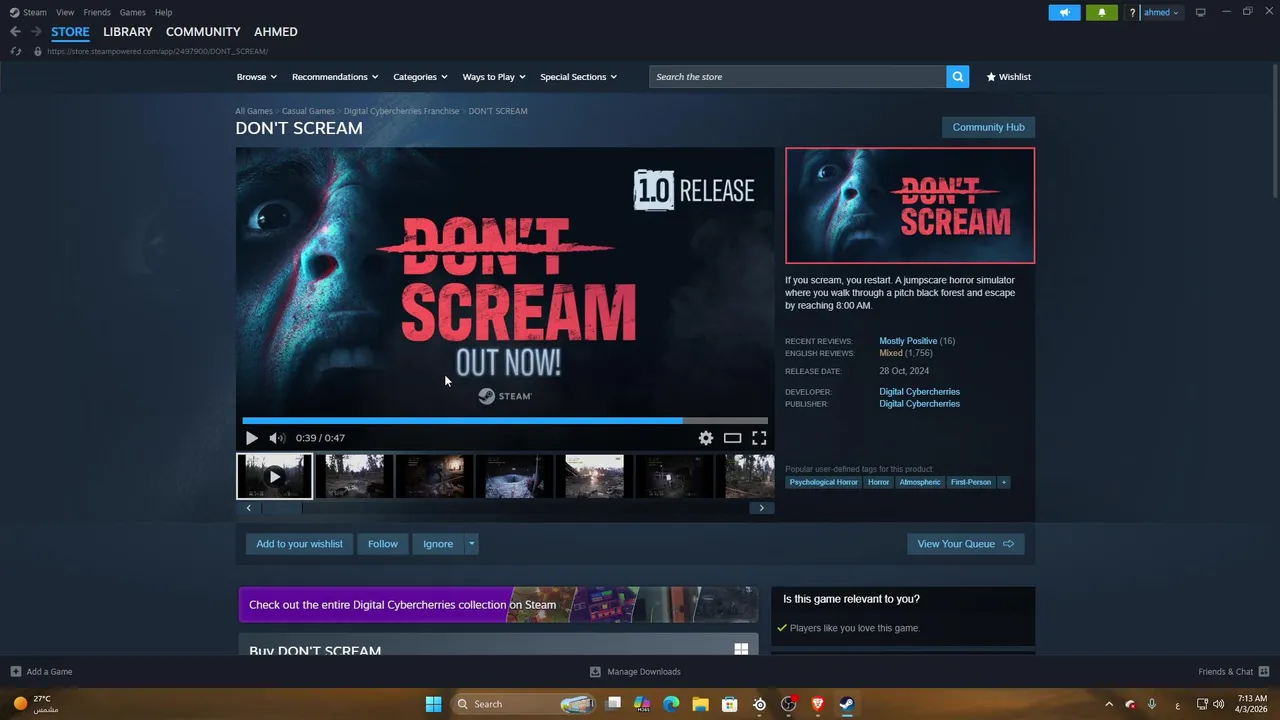Image resolution: width=1280 pixels, height=720 pixels.
Task: Go forward with the right arrow navigation icon
Action: click(x=36, y=32)
